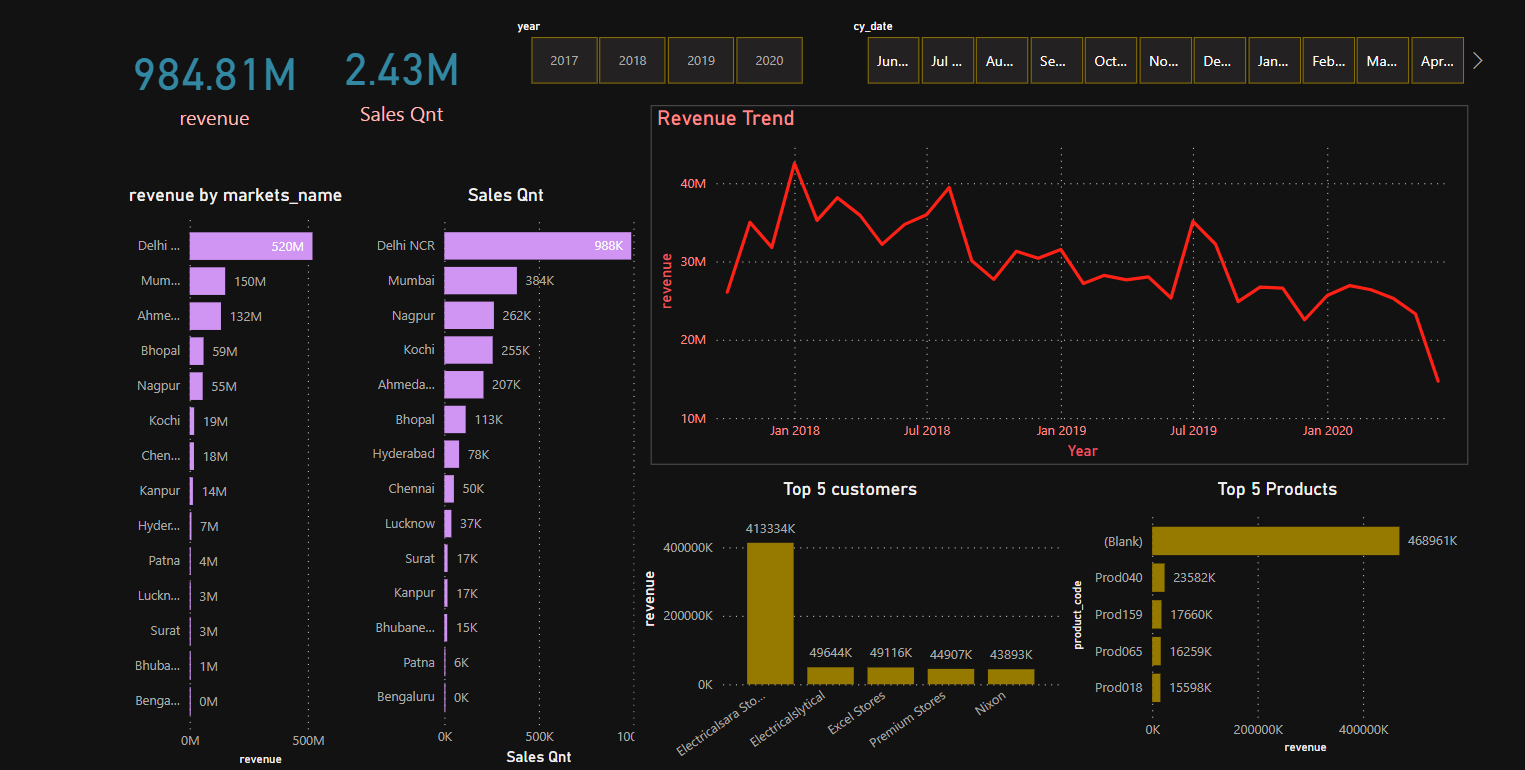Click the Lucknow 37K sales label
The height and width of the screenshot is (770, 1525).
coord(470,524)
